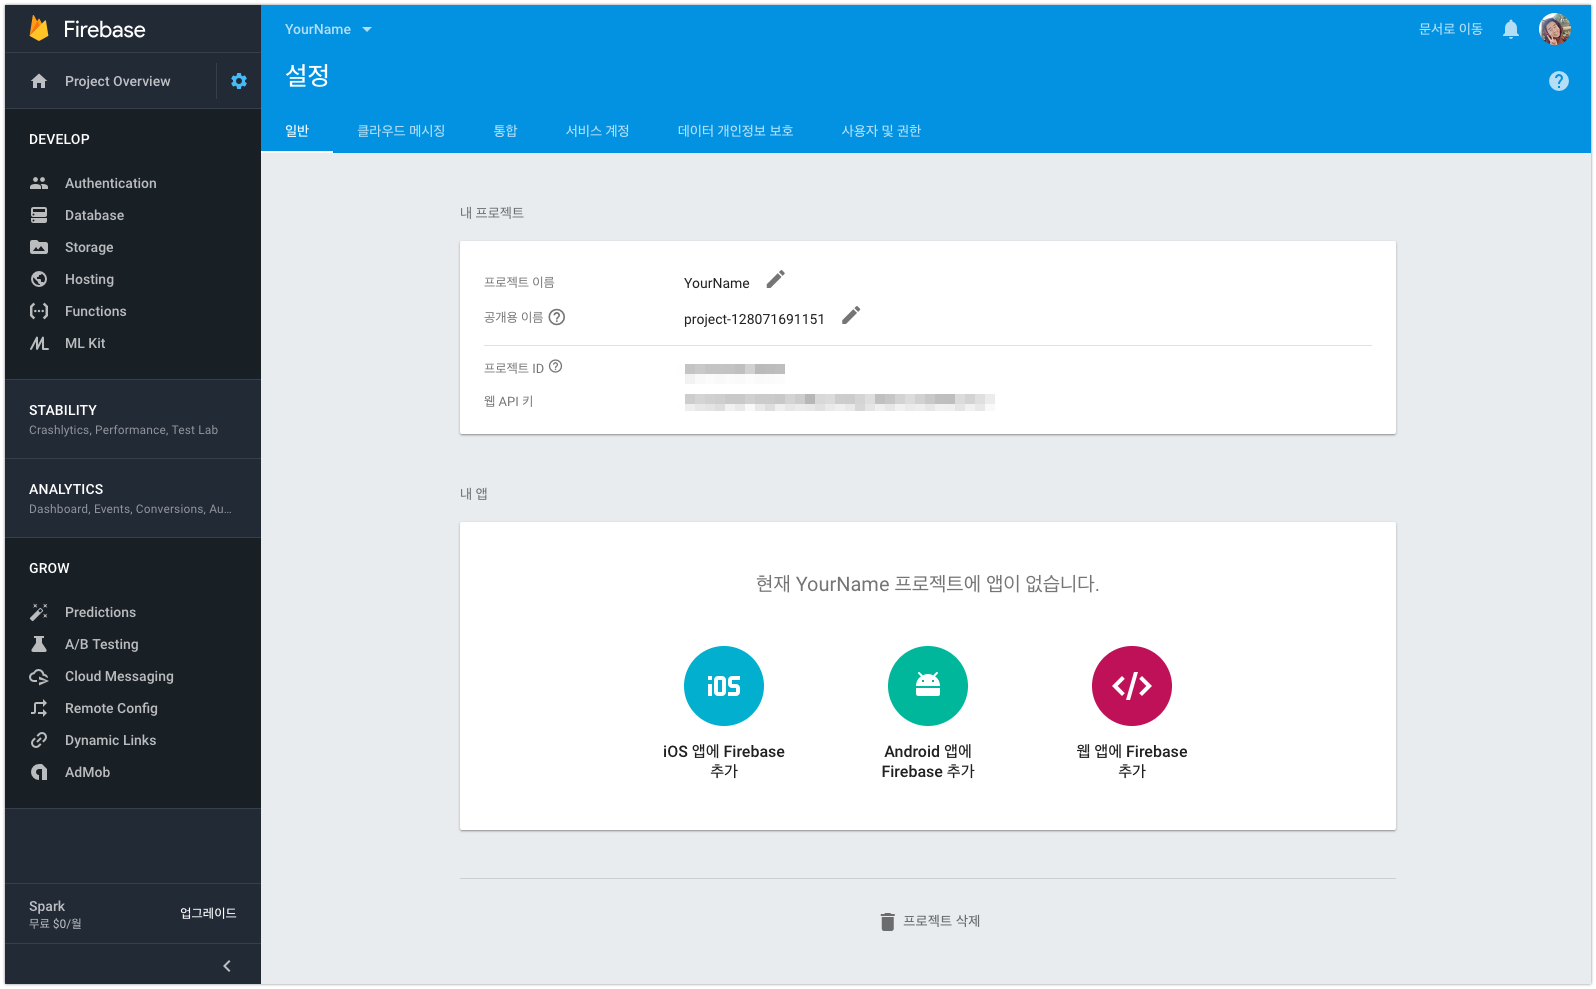Click the Hosting globe icon
The width and height of the screenshot is (1596, 989).
click(x=39, y=279)
